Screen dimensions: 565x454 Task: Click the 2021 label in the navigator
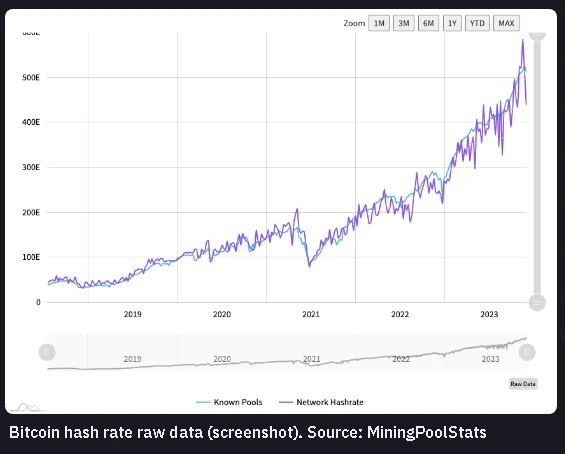pyautogui.click(x=311, y=359)
